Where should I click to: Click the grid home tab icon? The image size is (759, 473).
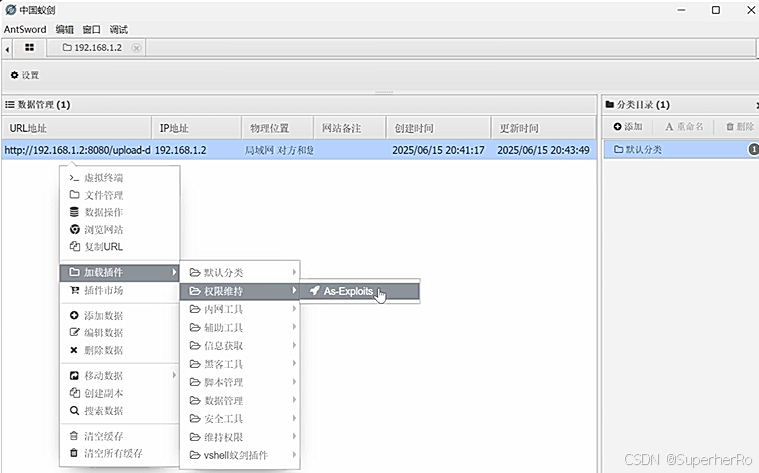[x=30, y=47]
